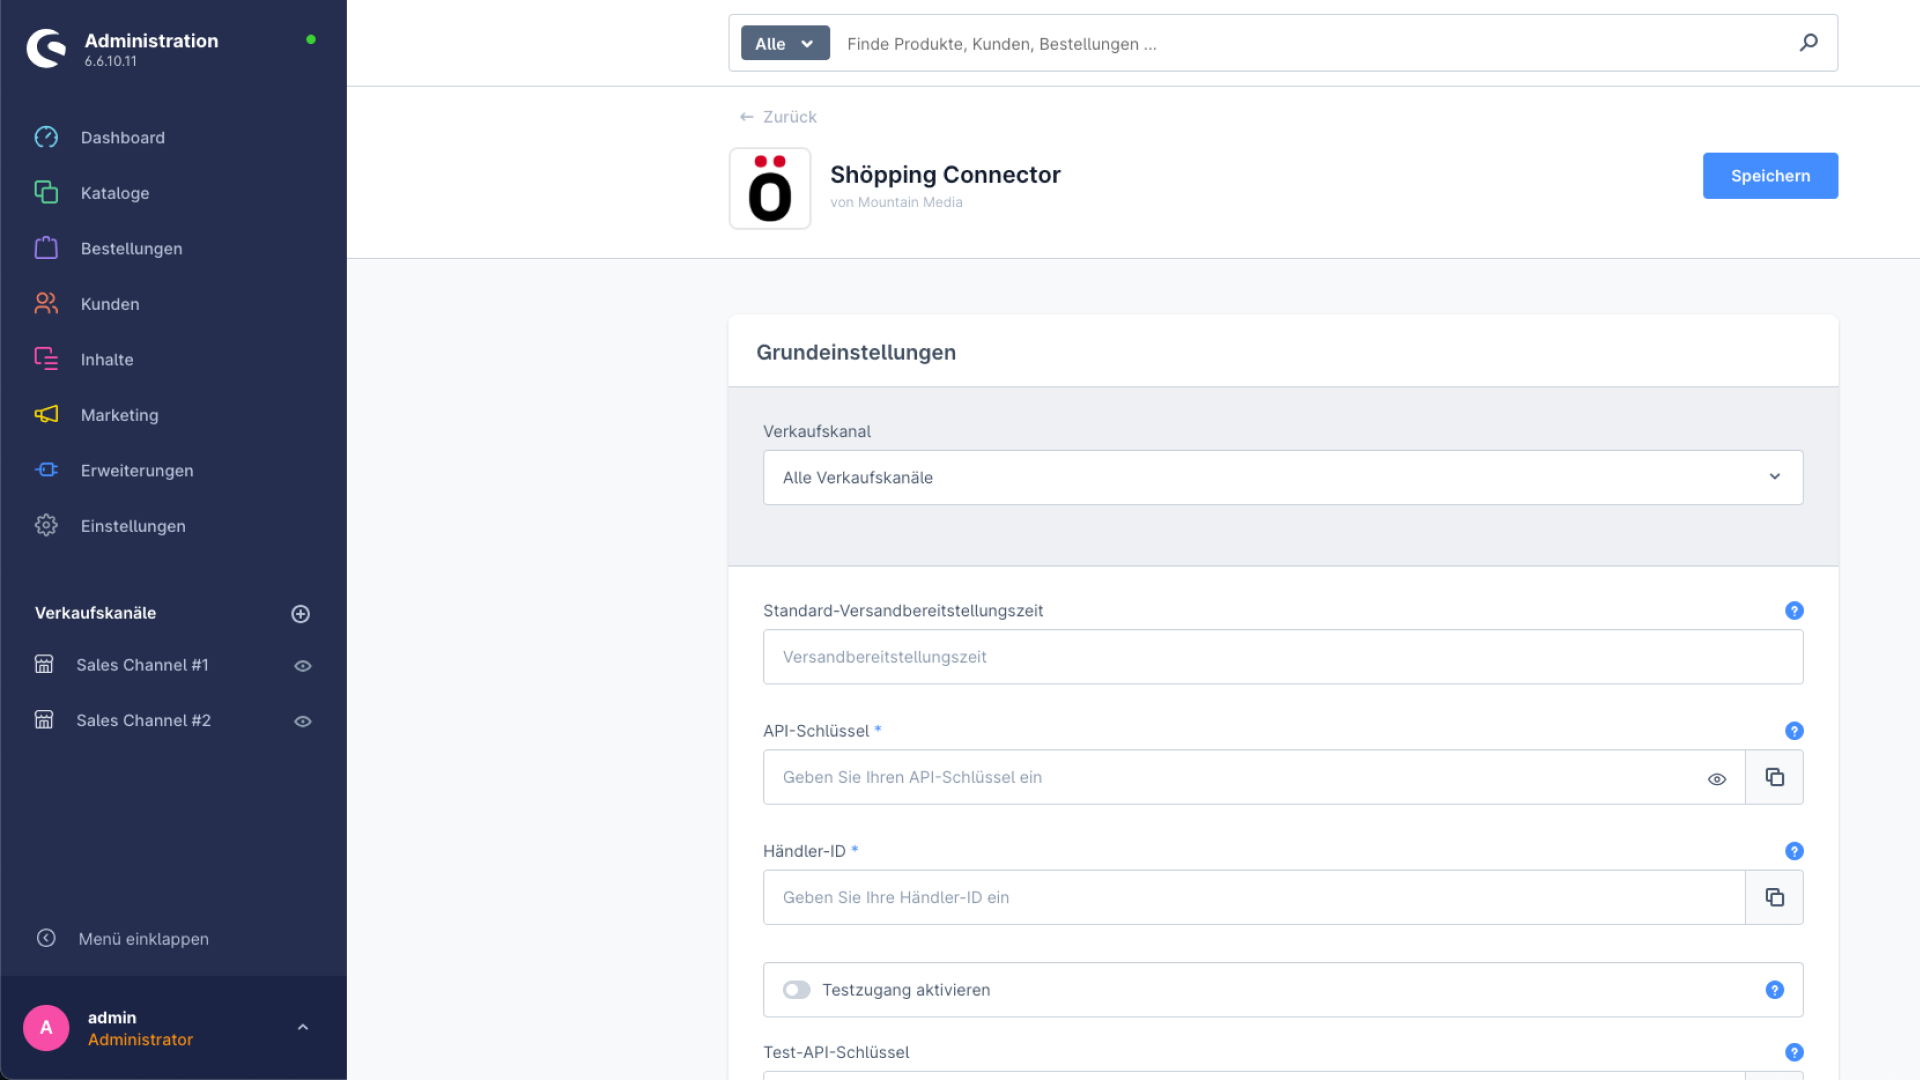Focus the Versandbereitstellungszeit input field
The width and height of the screenshot is (1920, 1080).
(1282, 657)
